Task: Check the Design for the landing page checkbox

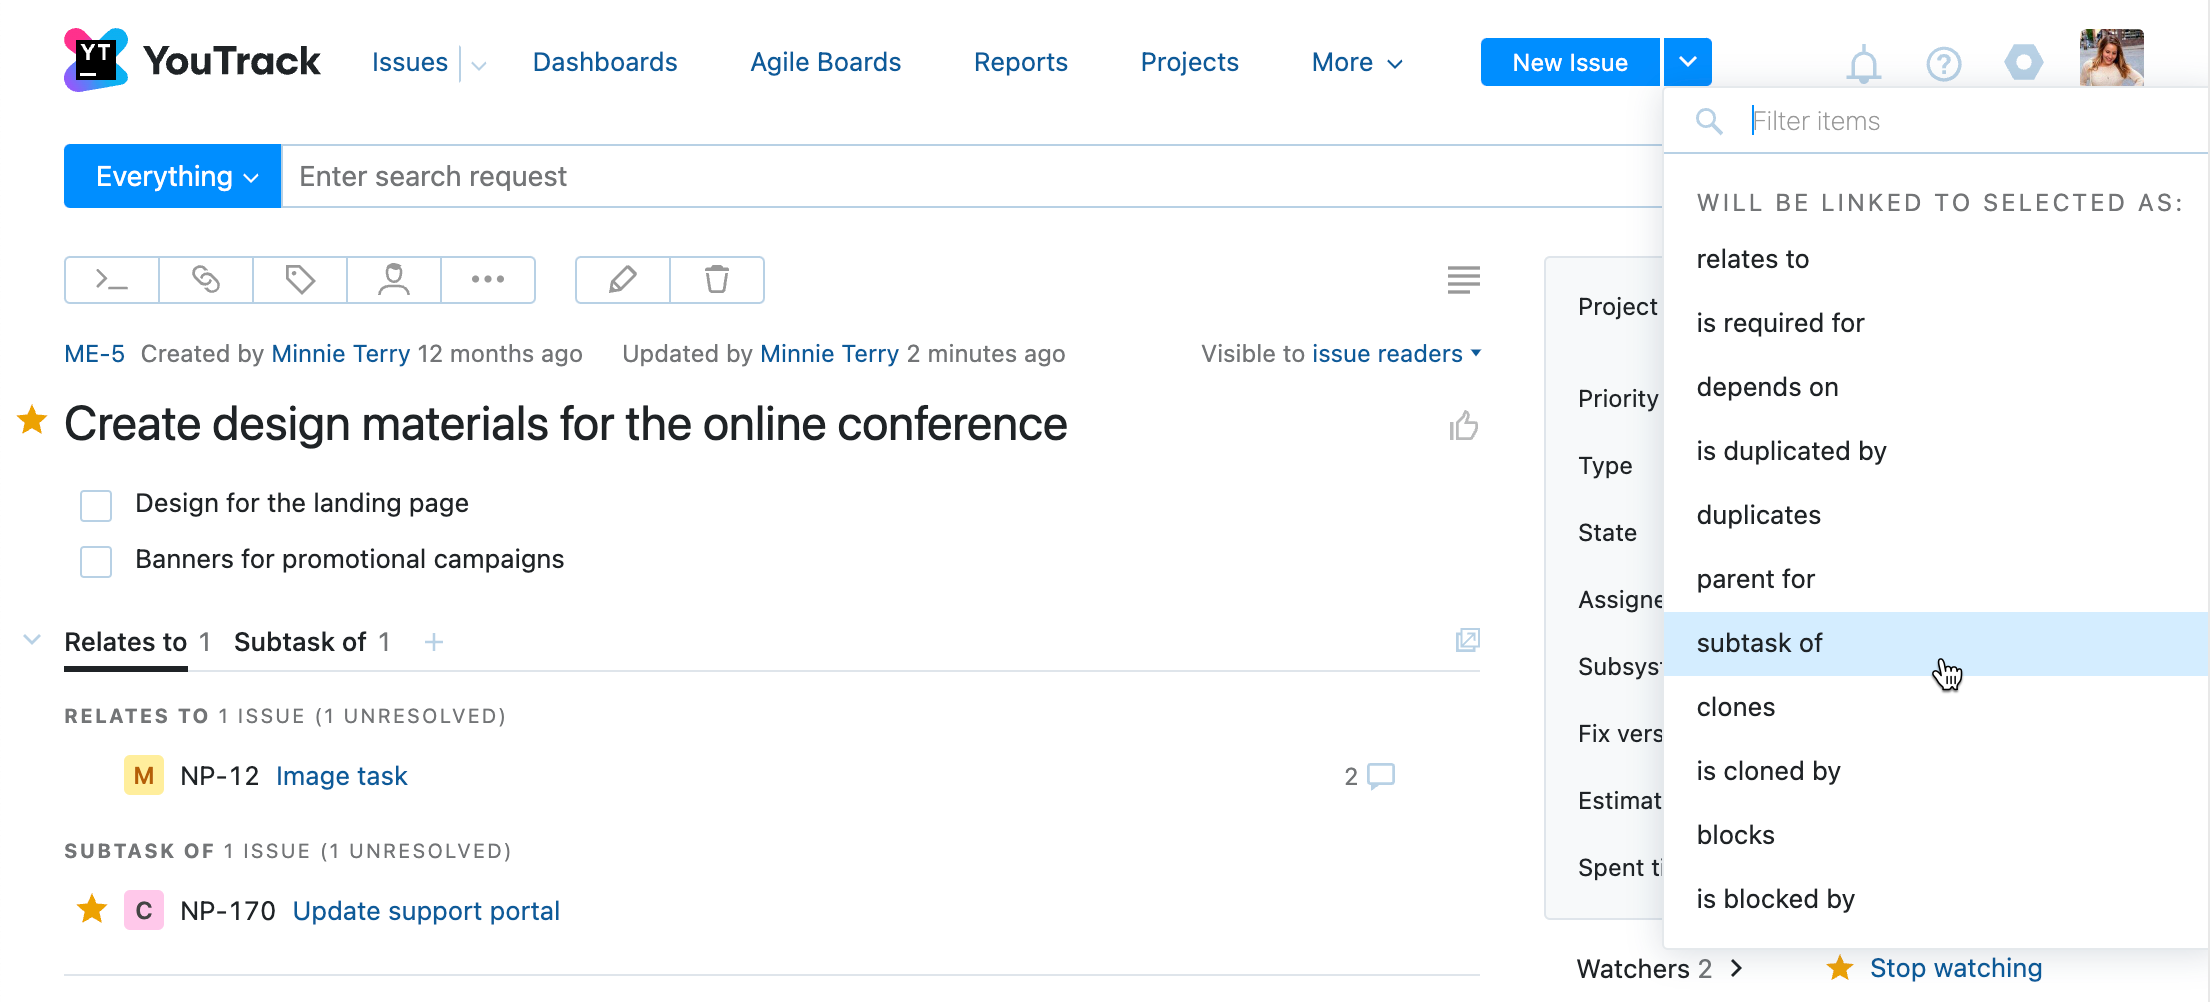Action: [x=95, y=506]
